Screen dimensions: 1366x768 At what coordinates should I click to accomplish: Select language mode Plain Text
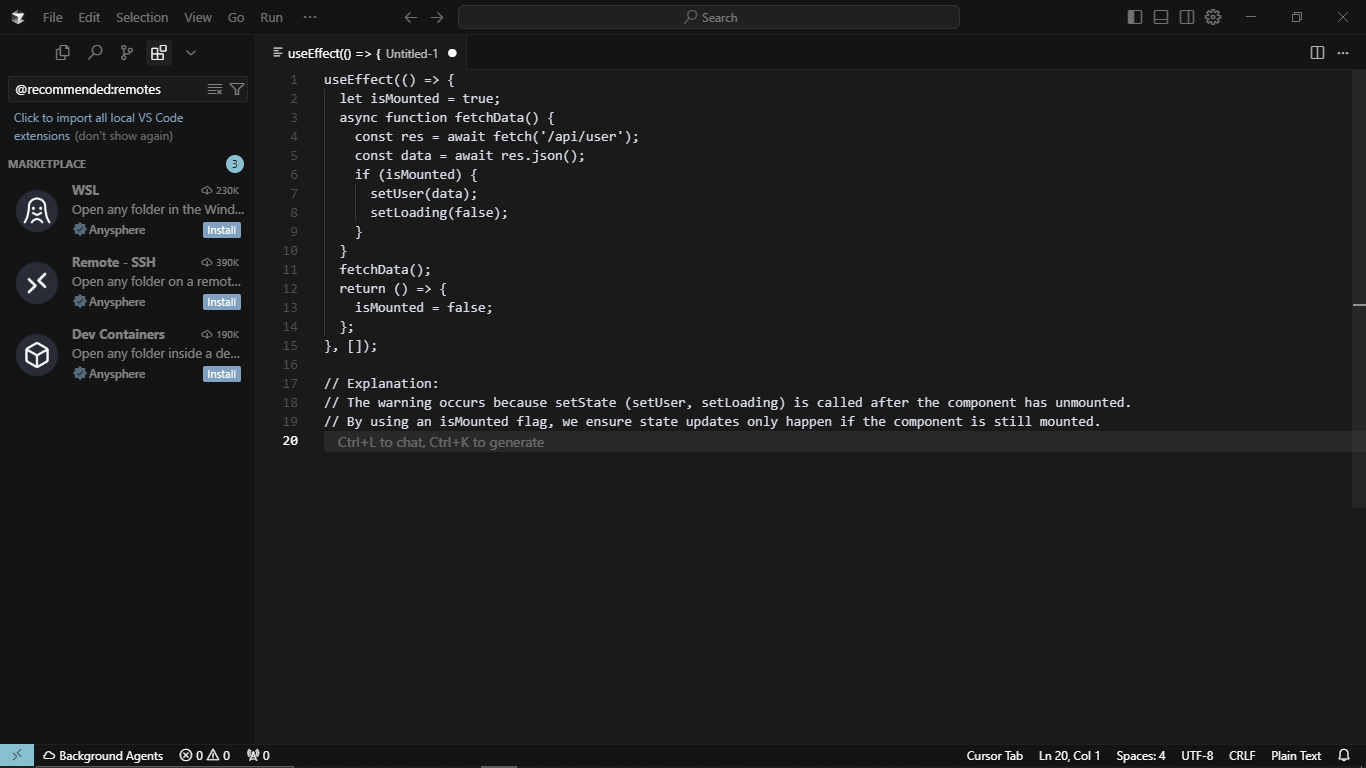1296,756
